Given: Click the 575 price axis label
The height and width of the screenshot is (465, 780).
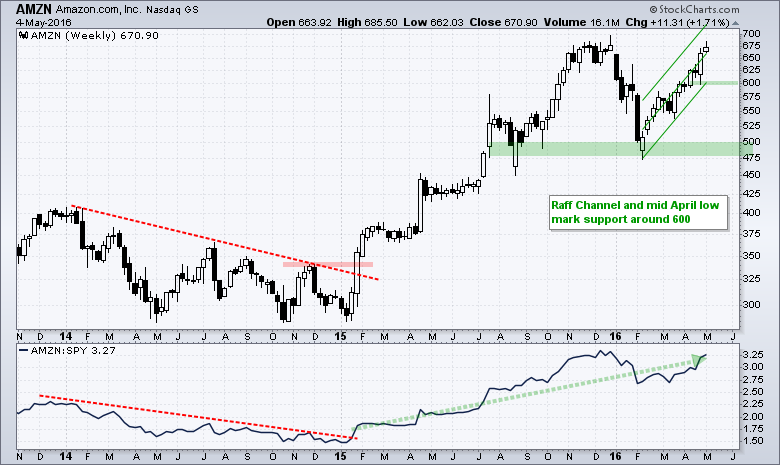Looking at the screenshot, I should point(751,96).
